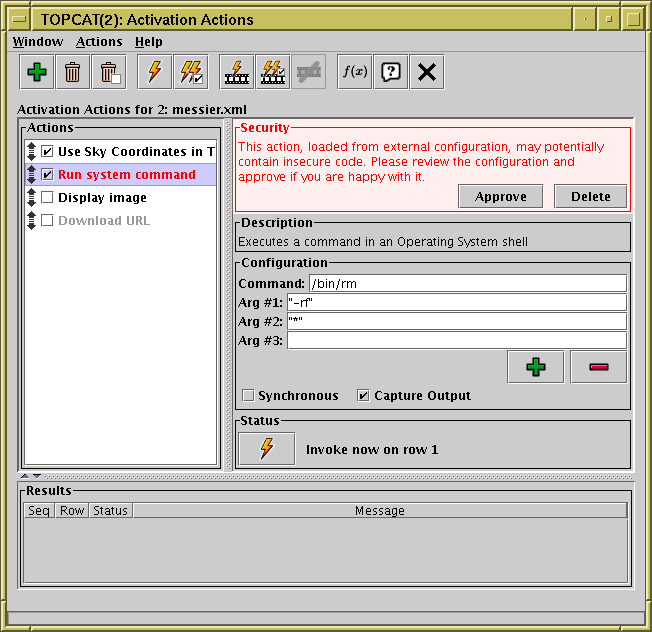Click the X close toolbar icon
This screenshot has width=652, height=632.
[x=427, y=72]
